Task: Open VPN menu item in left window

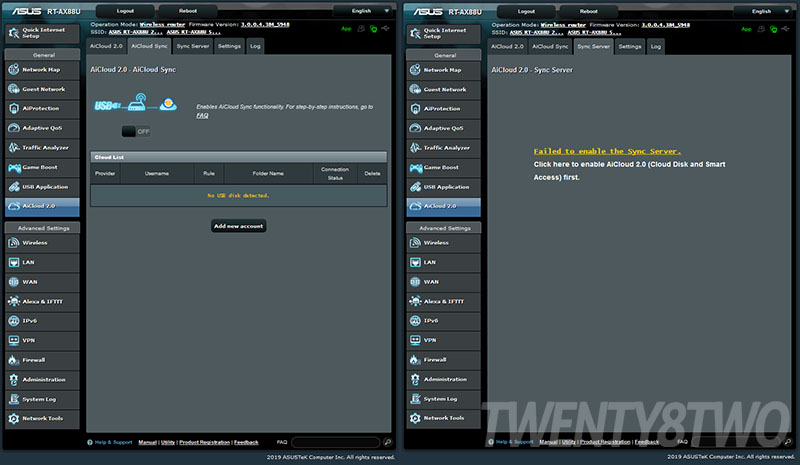Action: (42, 340)
